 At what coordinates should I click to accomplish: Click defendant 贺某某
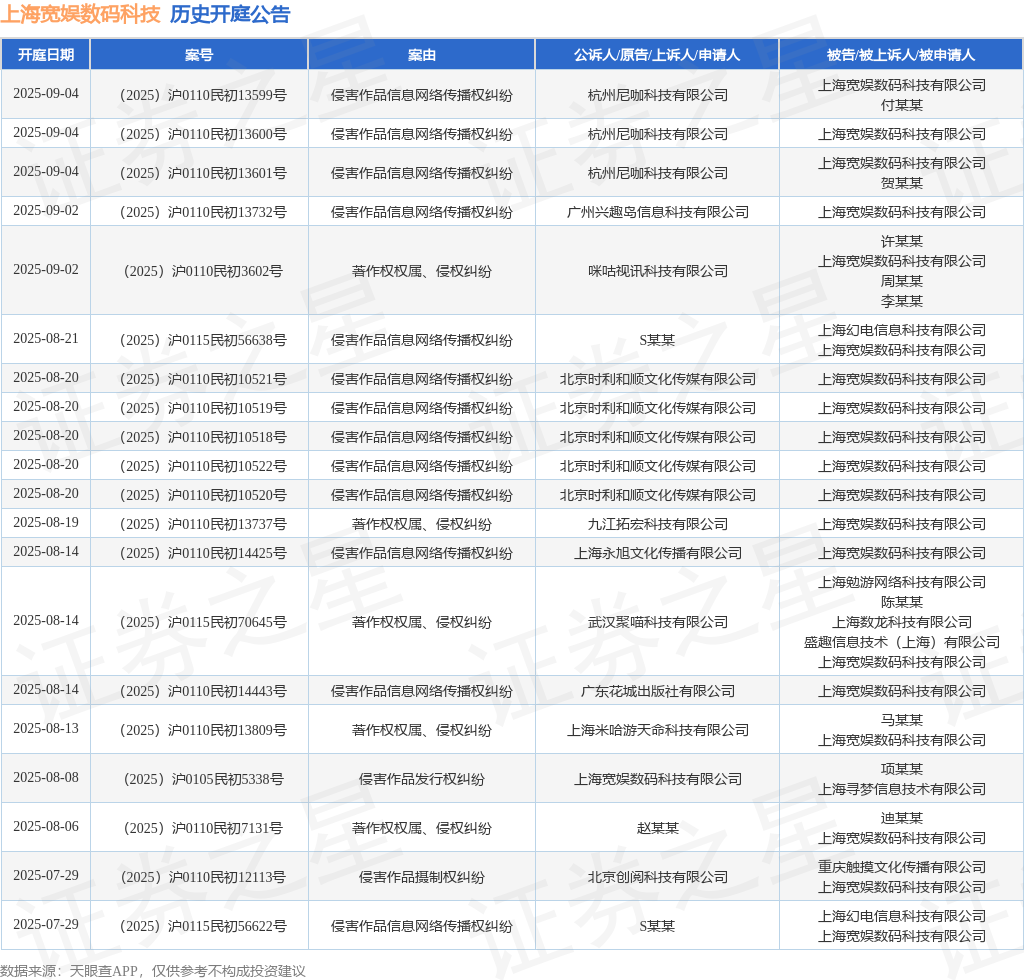[902, 184]
